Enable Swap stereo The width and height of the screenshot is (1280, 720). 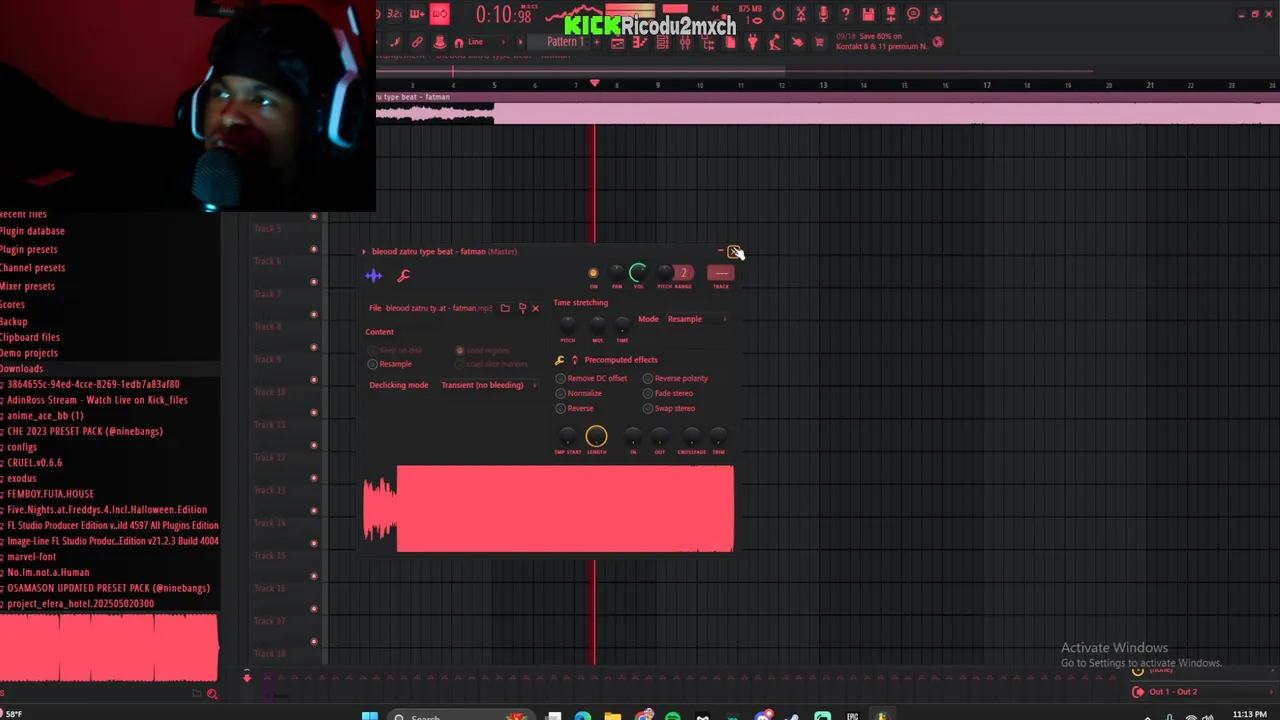[x=669, y=408]
